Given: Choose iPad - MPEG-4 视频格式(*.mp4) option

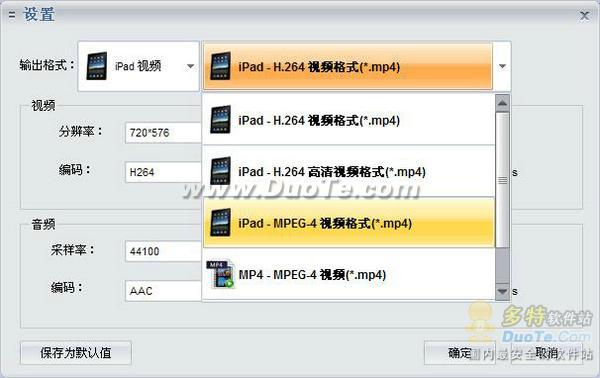Looking at the screenshot, I should [x=349, y=223].
